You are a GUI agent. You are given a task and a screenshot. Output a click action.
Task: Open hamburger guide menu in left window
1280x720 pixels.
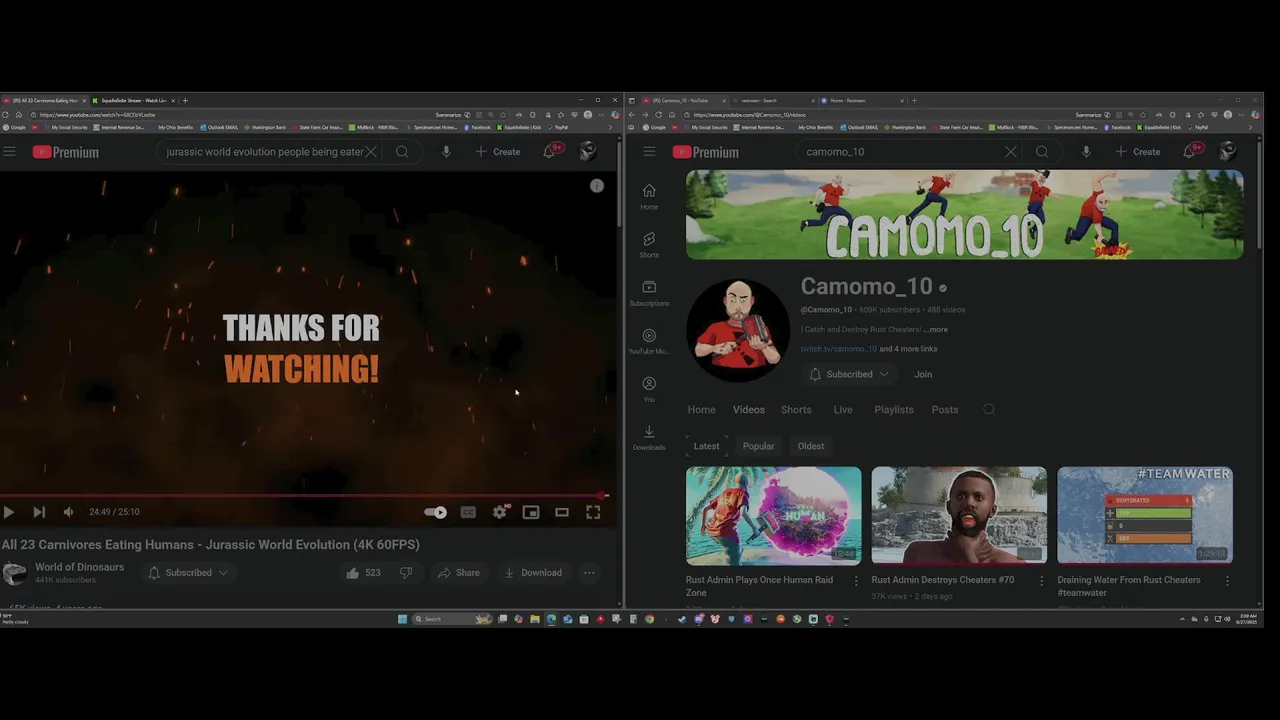(x=9, y=152)
